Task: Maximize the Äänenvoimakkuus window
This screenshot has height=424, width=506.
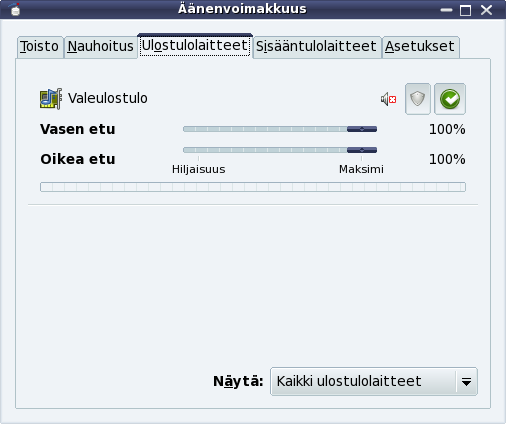Action: tap(465, 10)
